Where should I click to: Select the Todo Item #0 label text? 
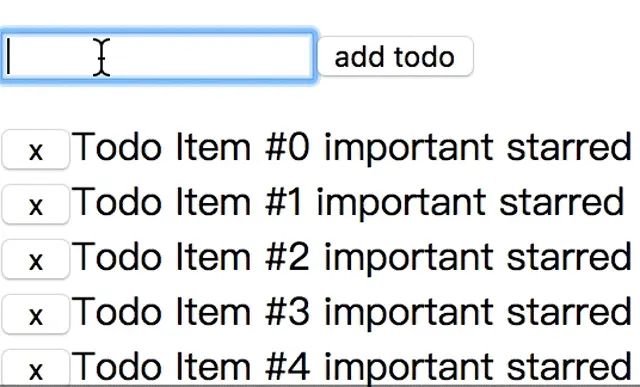click(191, 147)
